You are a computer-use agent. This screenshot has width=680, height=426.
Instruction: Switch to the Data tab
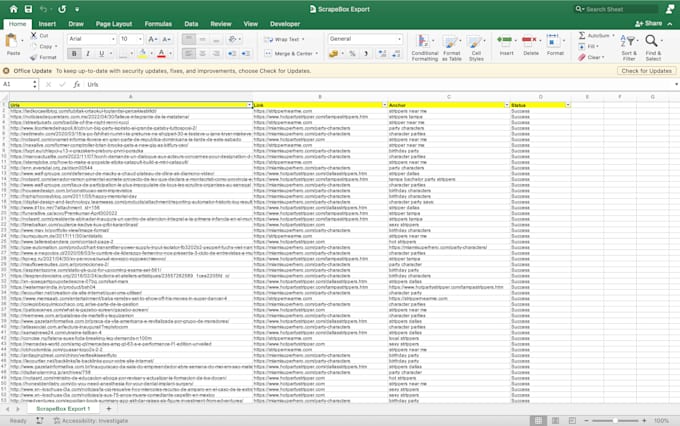[191, 24]
